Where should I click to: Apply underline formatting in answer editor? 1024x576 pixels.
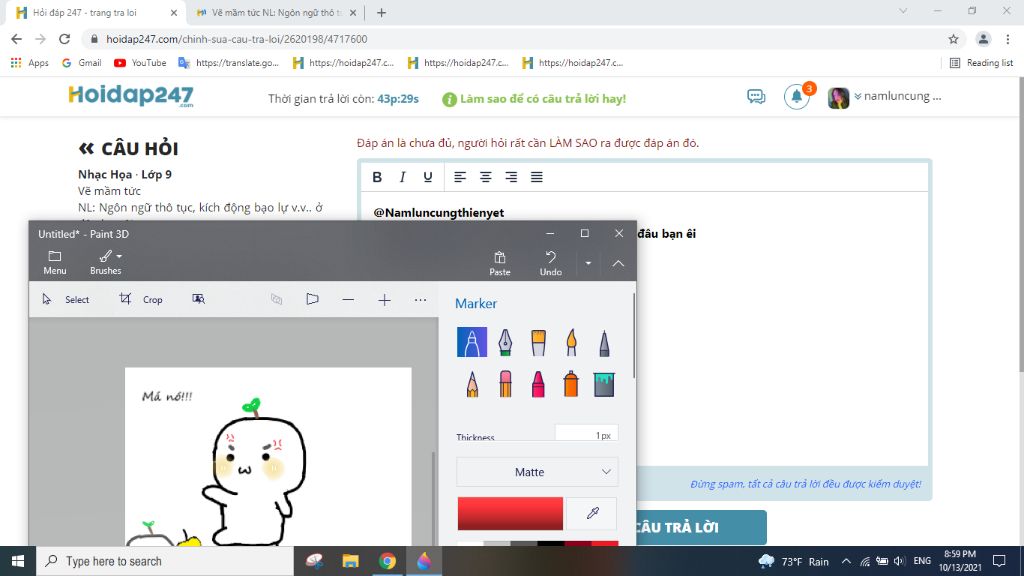tap(428, 177)
